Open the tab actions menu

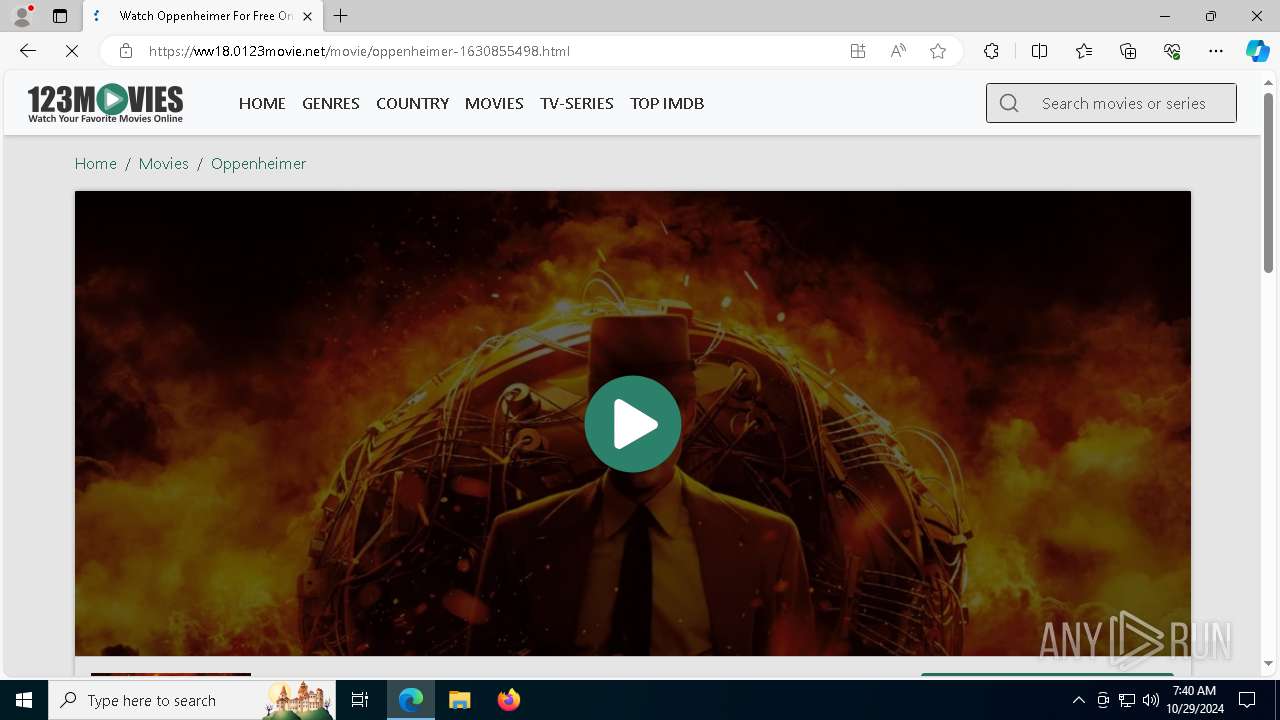coord(60,16)
